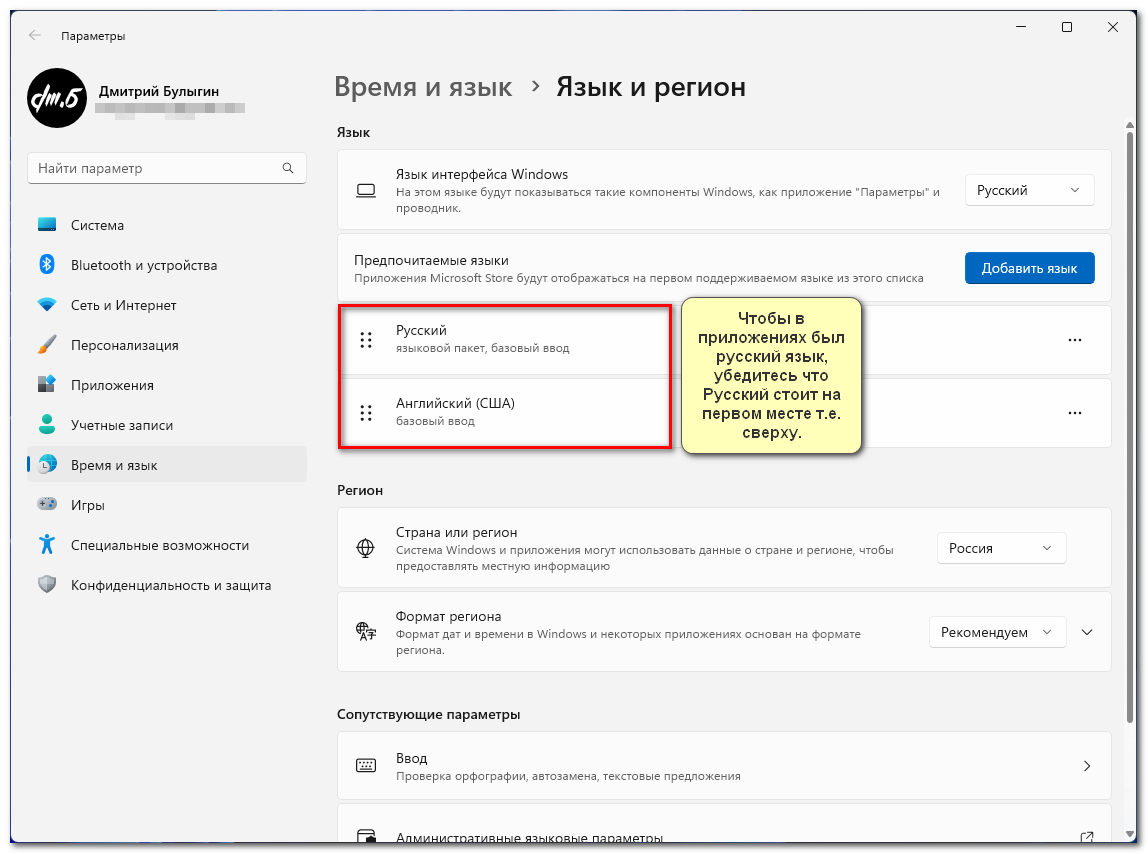Select Игры in sidebar menu
Image resolution: width=1148 pixels, height=854 pixels.
point(87,505)
